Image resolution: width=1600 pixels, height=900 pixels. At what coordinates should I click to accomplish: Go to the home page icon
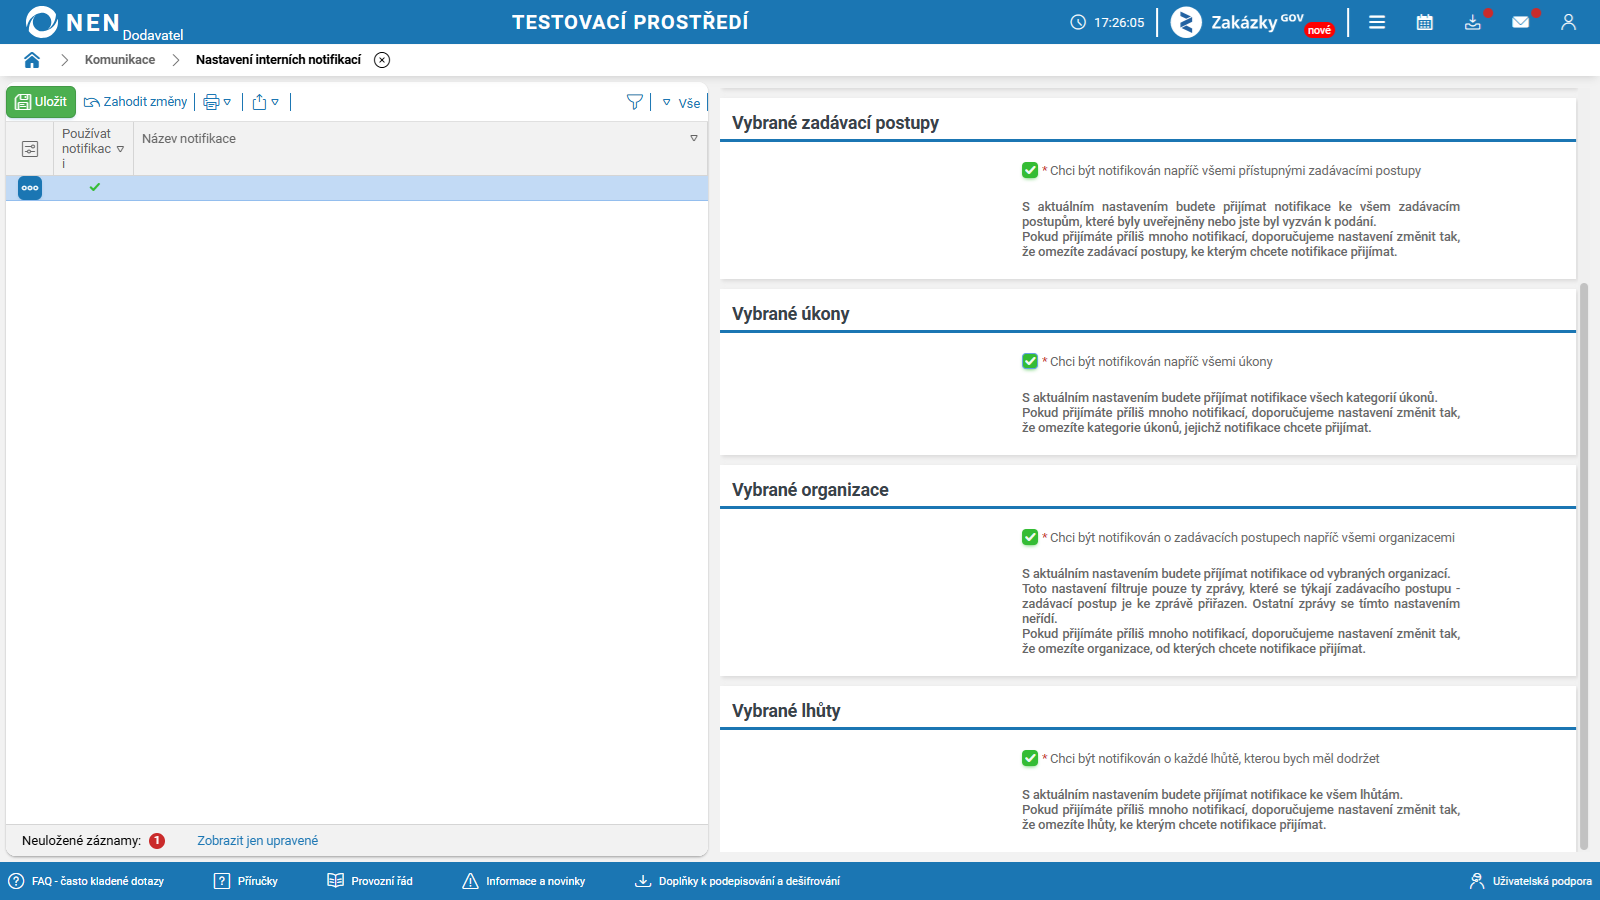(32, 60)
